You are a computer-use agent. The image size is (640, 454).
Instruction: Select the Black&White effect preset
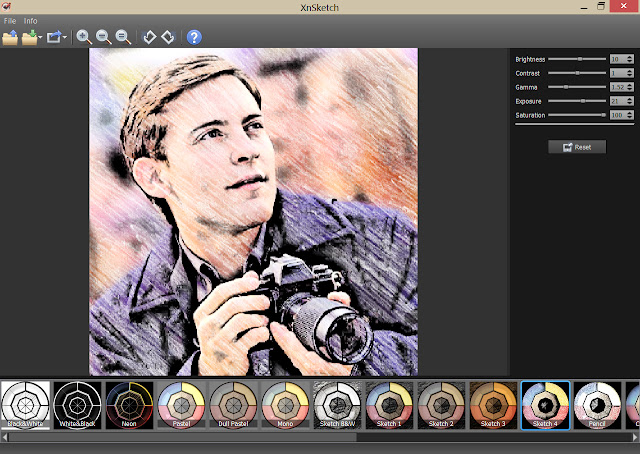click(25, 405)
